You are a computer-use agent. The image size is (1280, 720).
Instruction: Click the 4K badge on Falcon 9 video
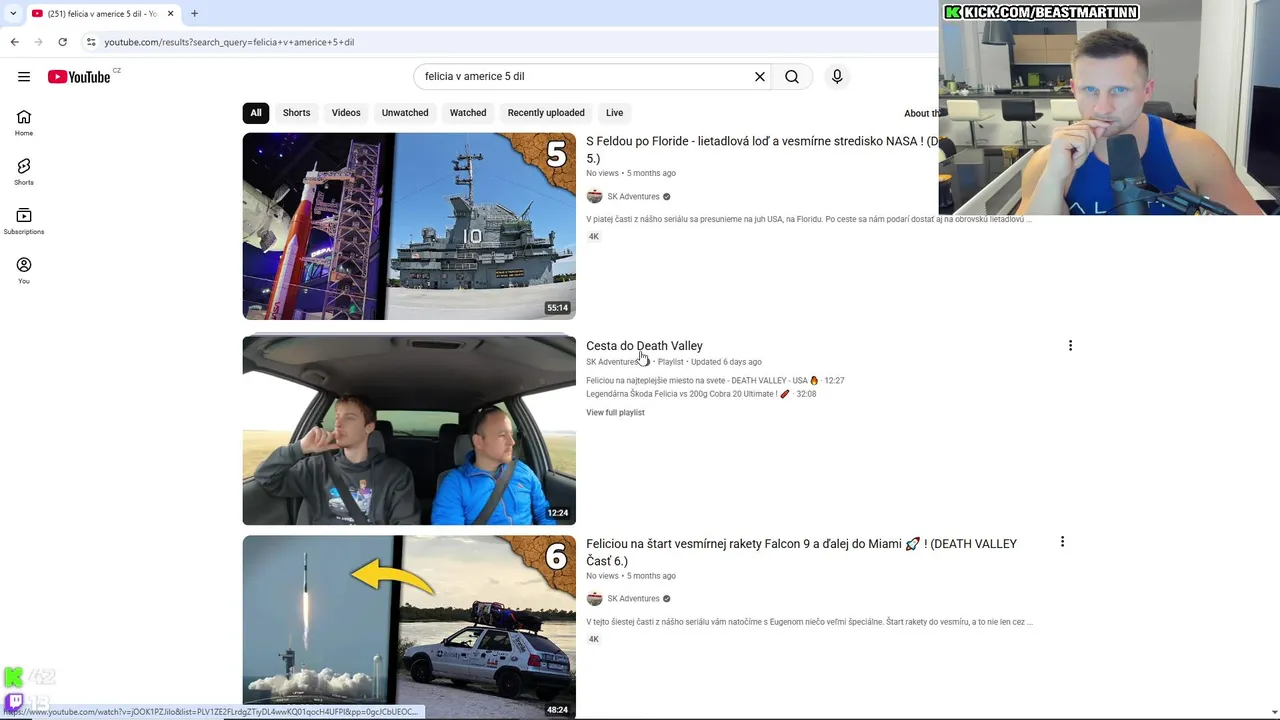coord(594,639)
